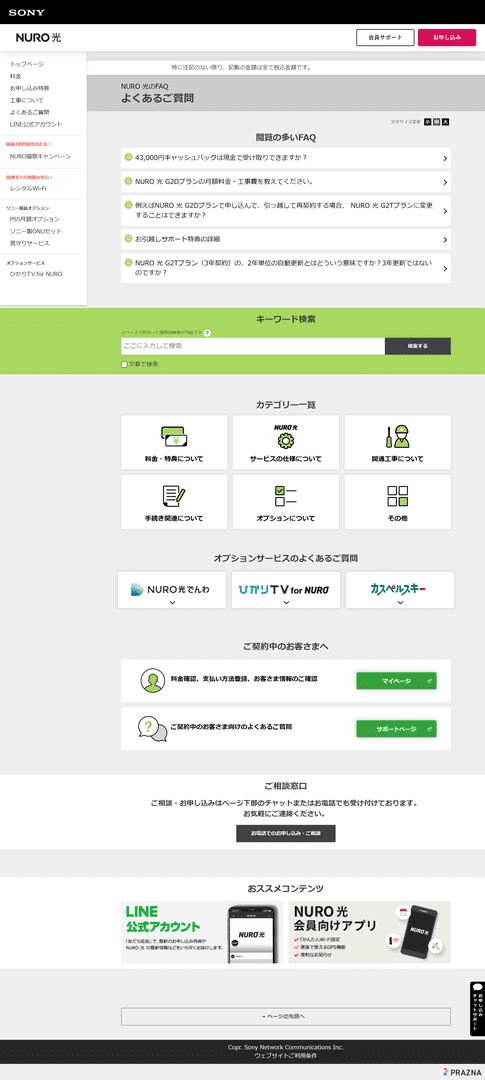Open レンタルWi-Fi sidebar link
The width and height of the screenshot is (485, 1080).
point(28,188)
